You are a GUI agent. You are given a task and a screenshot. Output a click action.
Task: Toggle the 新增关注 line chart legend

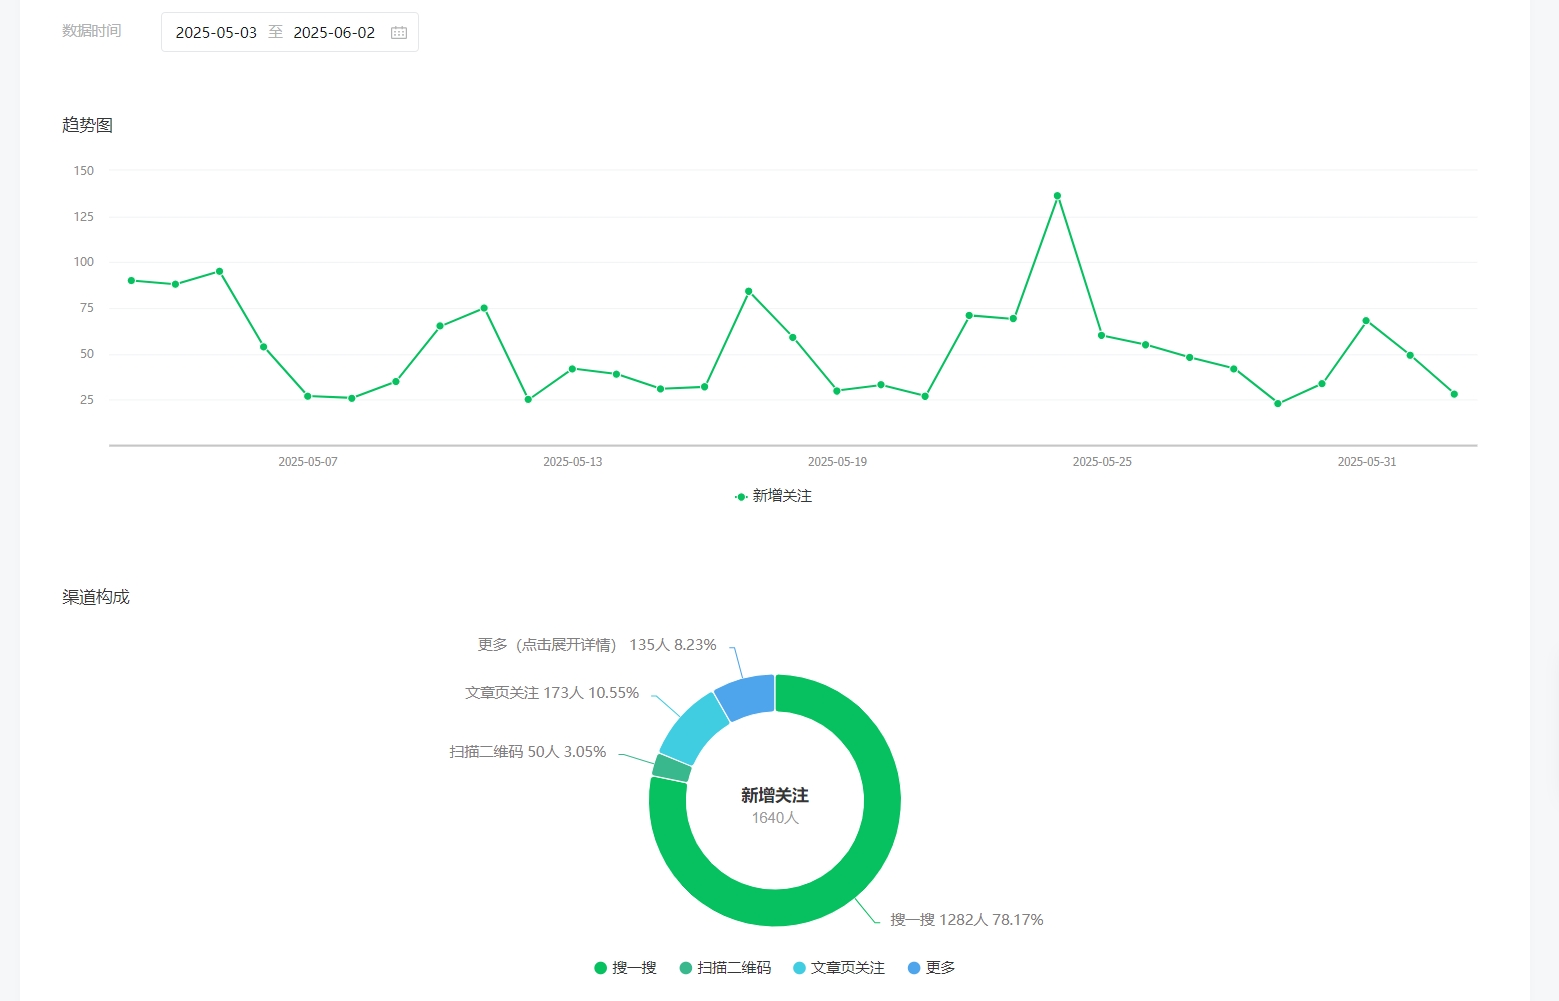pyautogui.click(x=773, y=496)
